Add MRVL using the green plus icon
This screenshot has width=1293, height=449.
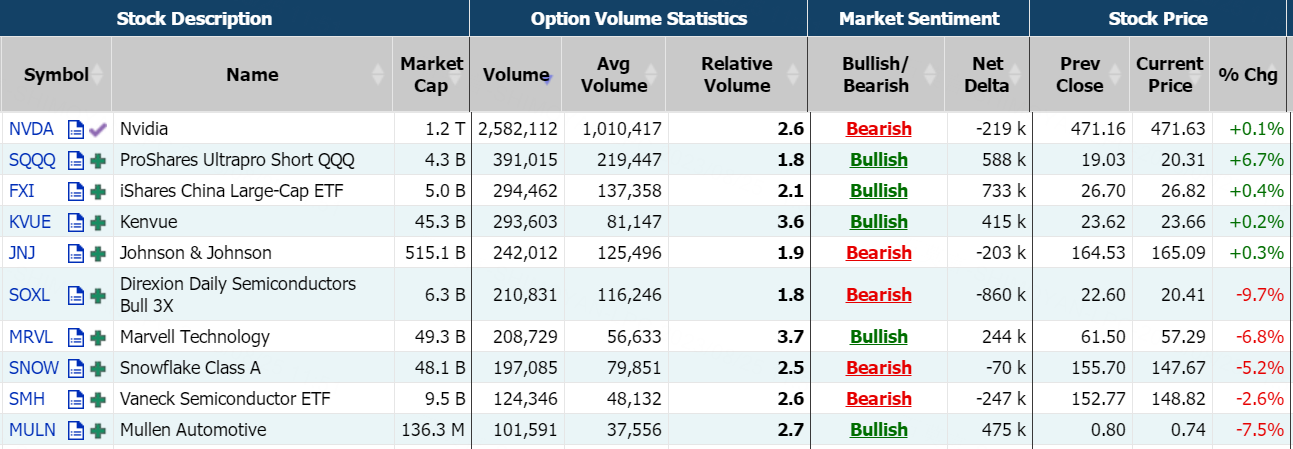[98, 337]
